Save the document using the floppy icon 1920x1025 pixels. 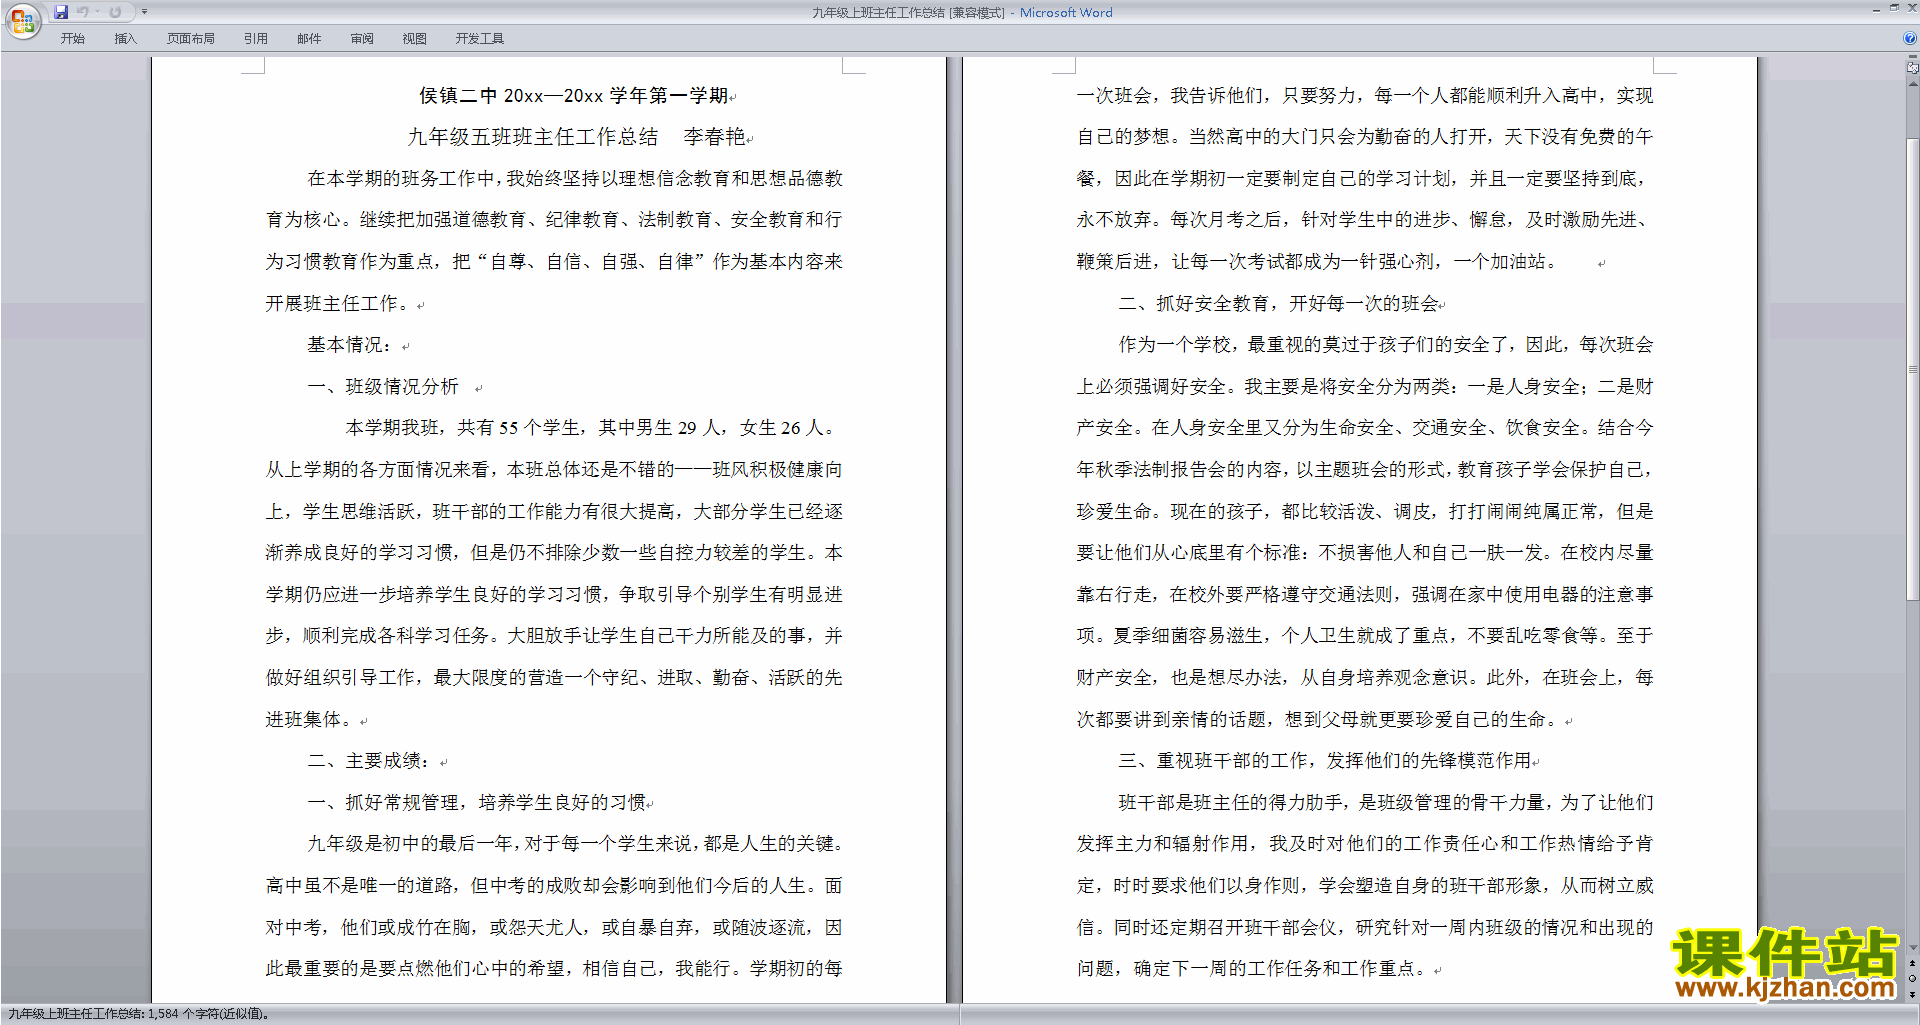tap(61, 12)
